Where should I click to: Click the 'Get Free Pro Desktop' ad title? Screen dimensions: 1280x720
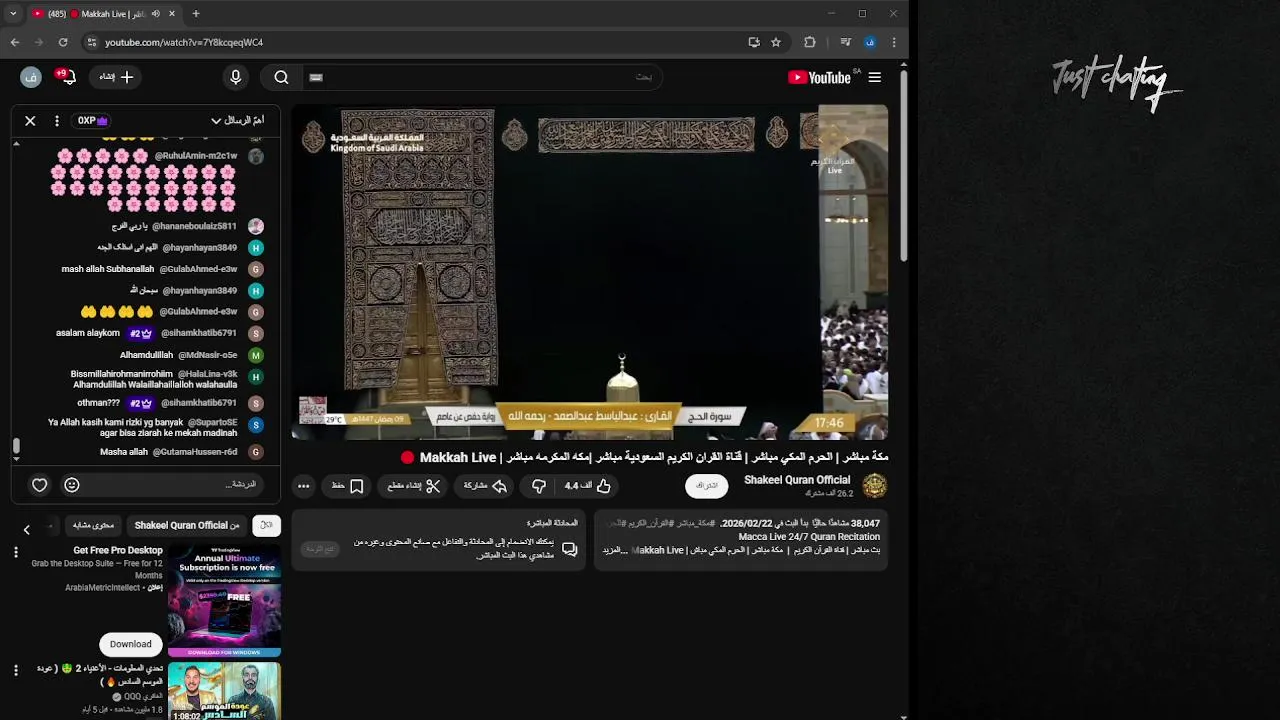coord(118,551)
